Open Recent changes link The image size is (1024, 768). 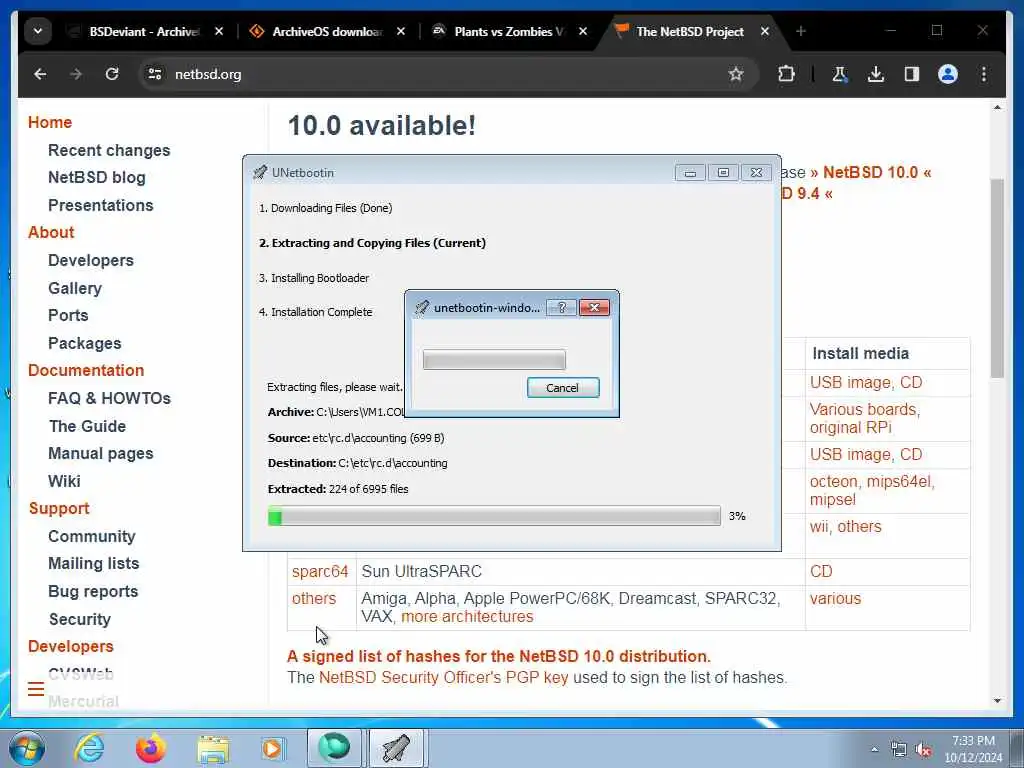(x=109, y=150)
